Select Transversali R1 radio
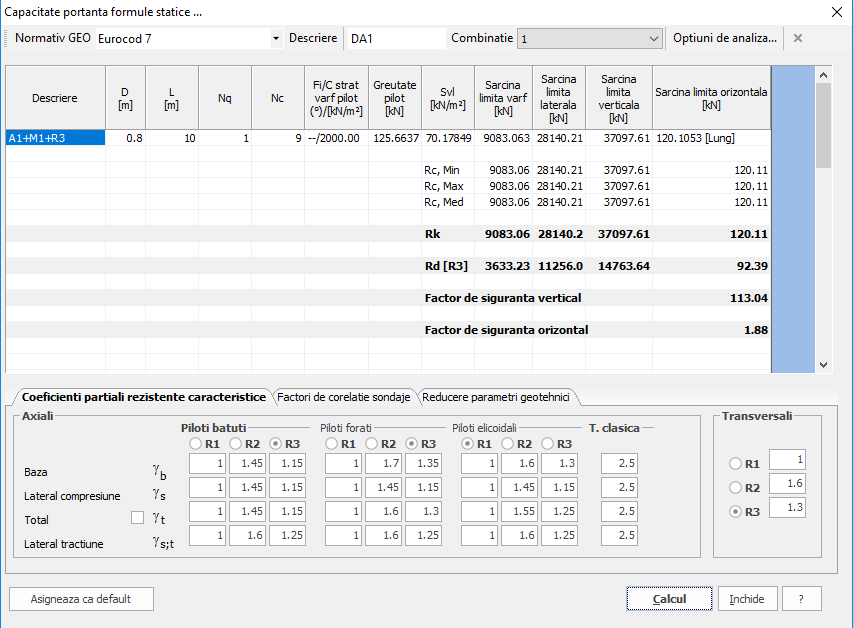854x628 pixels. 735,464
